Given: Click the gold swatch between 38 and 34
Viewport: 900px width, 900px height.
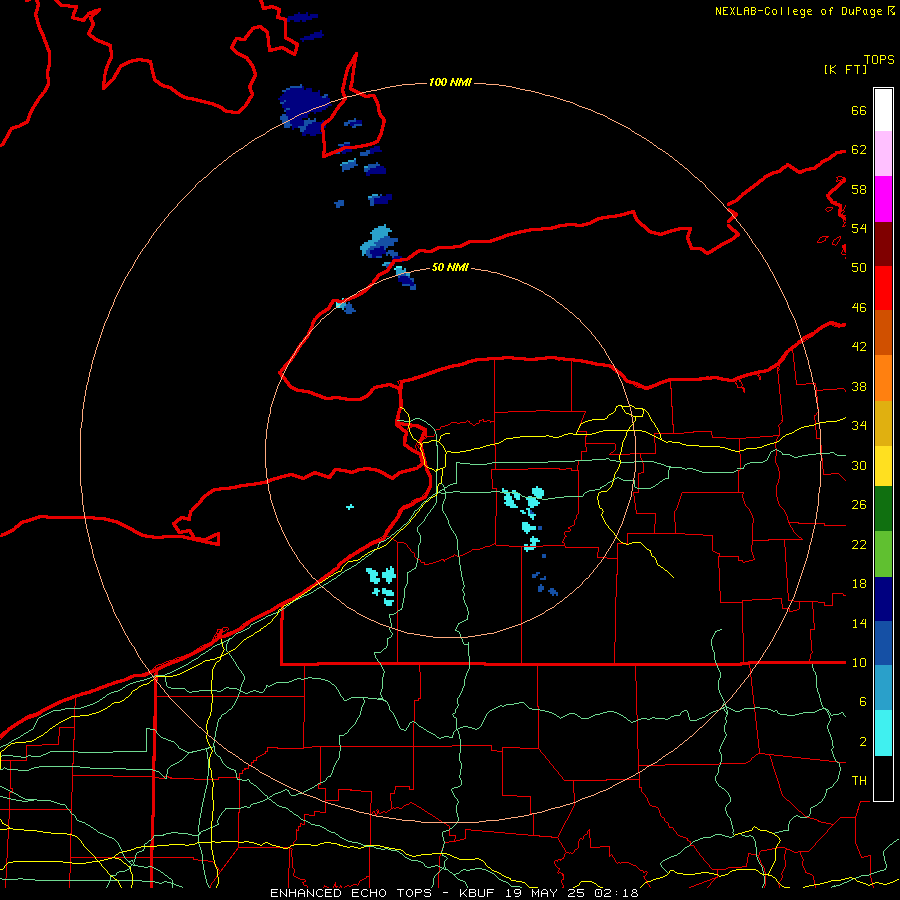Looking at the screenshot, I should (883, 423).
